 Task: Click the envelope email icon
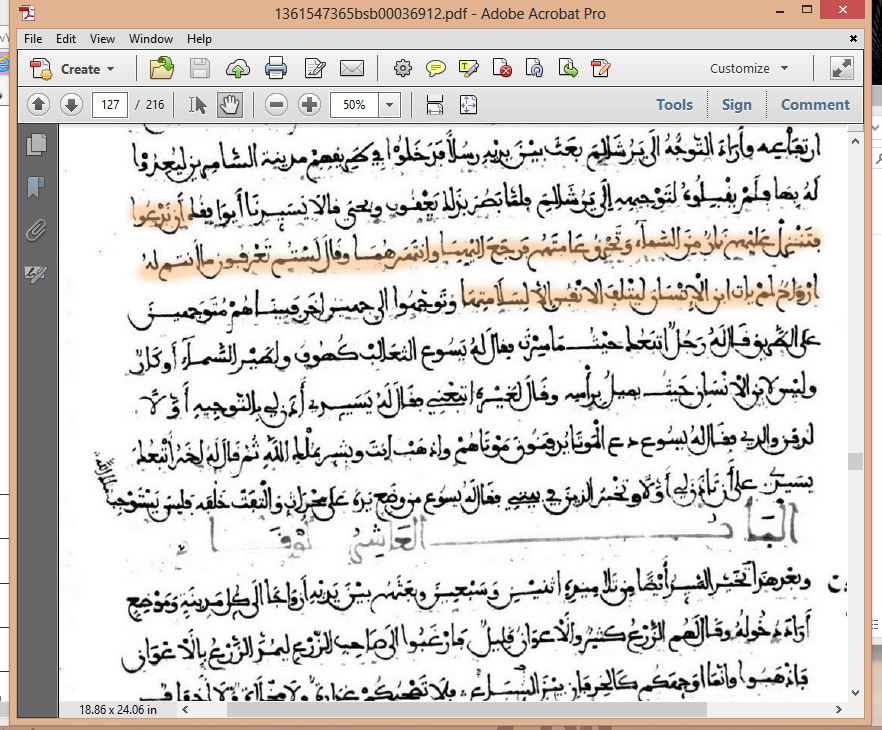tap(351, 69)
